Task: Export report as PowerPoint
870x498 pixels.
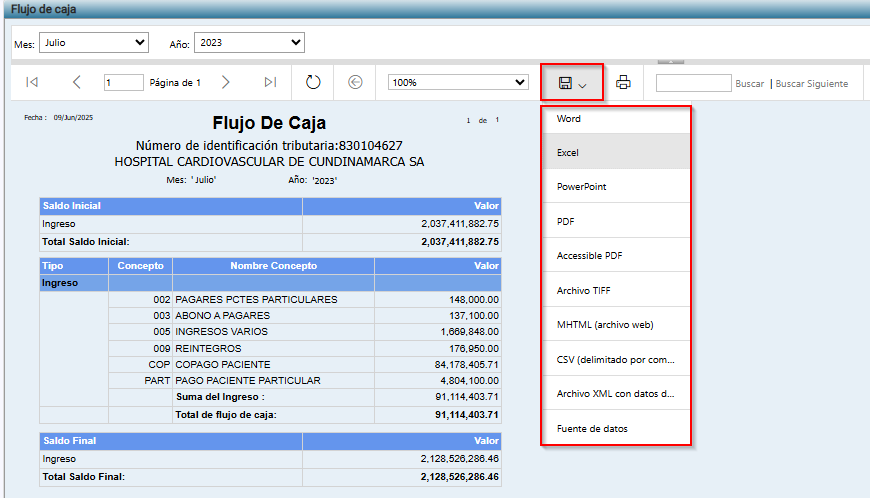Action: pyautogui.click(x=616, y=186)
